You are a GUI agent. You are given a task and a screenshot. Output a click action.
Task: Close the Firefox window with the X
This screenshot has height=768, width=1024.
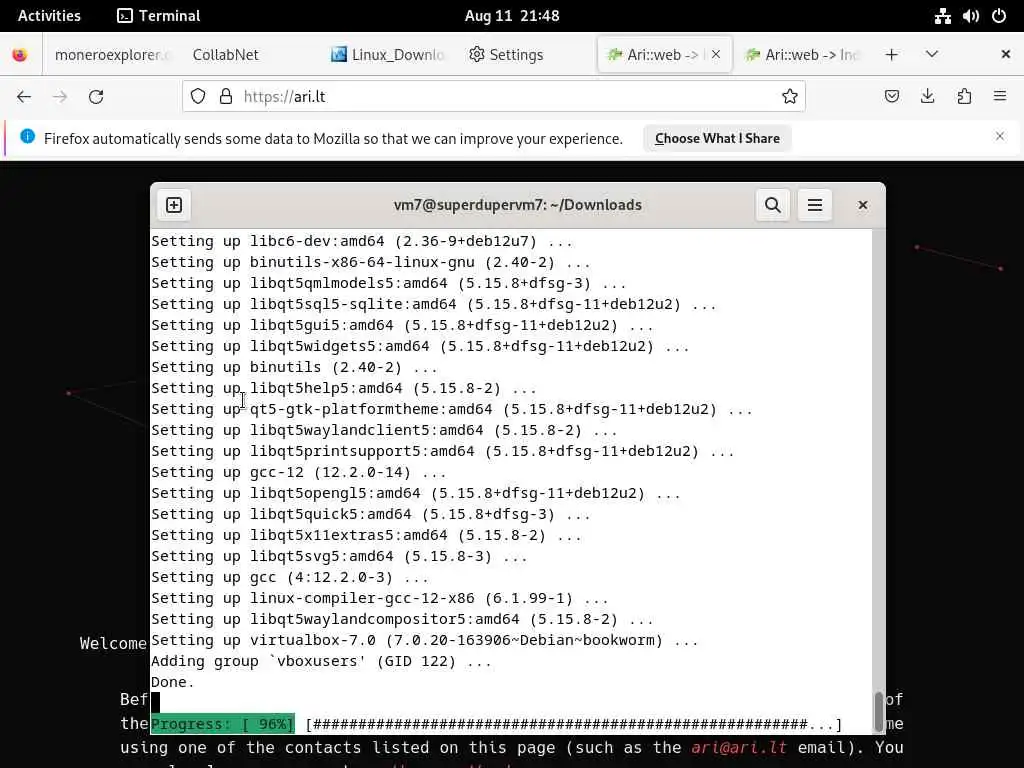[x=1006, y=54]
